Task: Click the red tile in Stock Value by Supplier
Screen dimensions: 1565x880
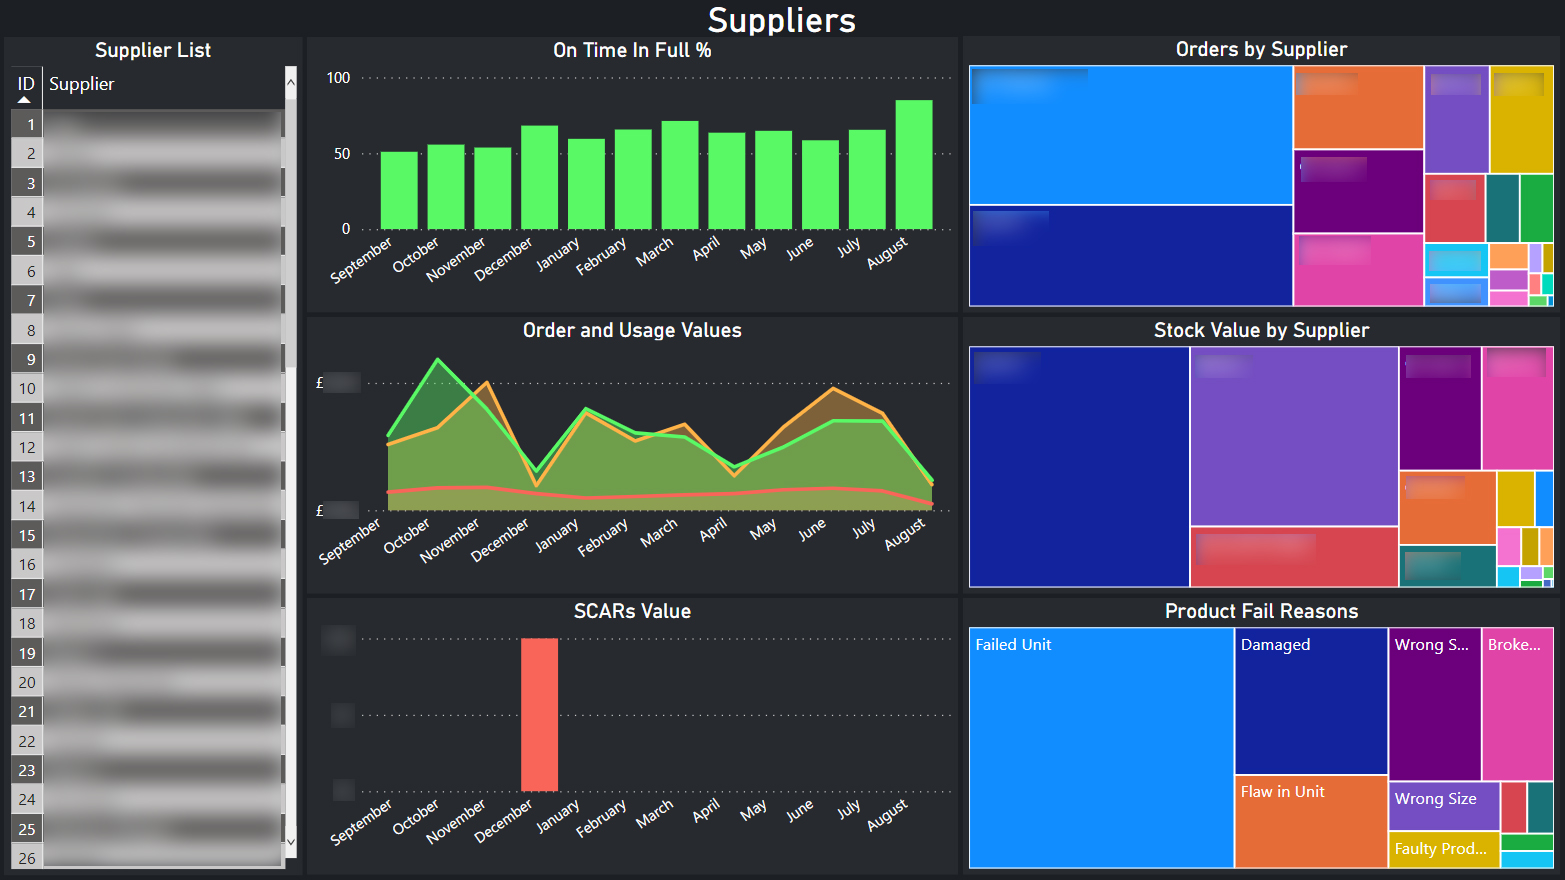Action: 1294,557
